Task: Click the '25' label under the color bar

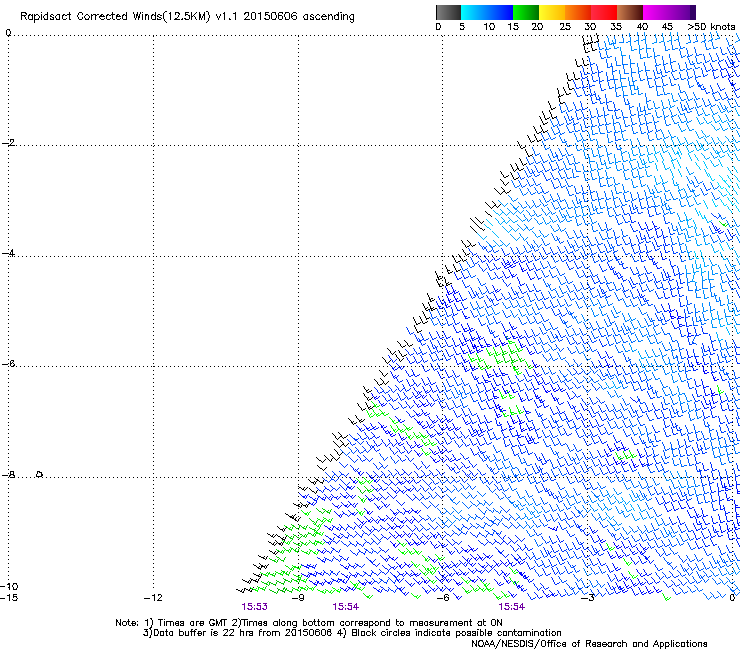Action: (x=565, y=27)
